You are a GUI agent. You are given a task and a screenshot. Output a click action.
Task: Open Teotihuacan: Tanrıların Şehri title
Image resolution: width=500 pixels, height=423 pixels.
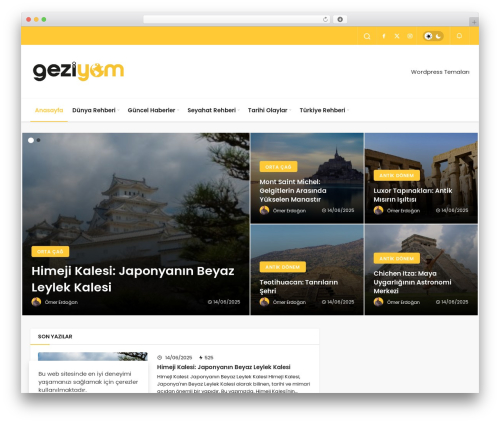(299, 287)
